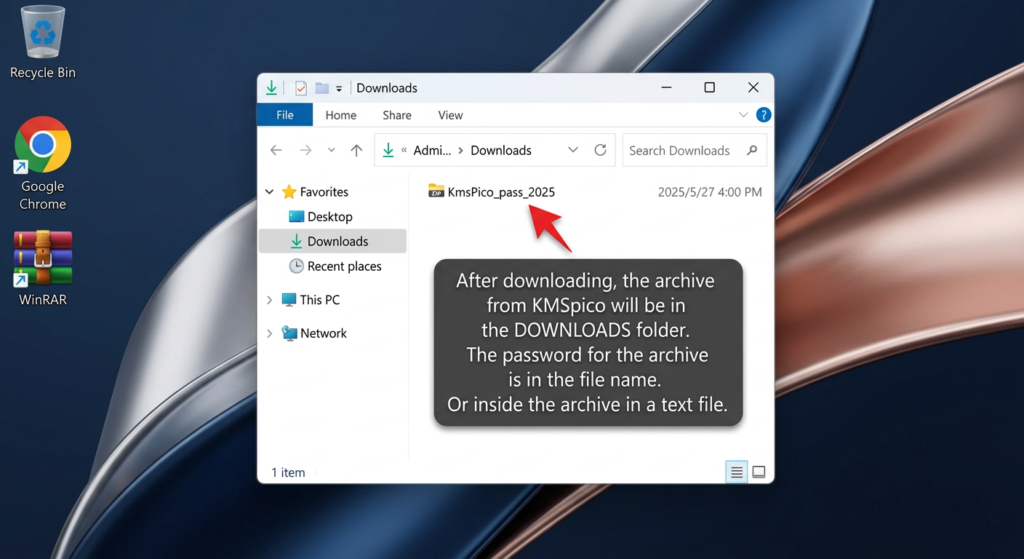
Task: Collapse the Favorites tree section
Action: [x=269, y=192]
